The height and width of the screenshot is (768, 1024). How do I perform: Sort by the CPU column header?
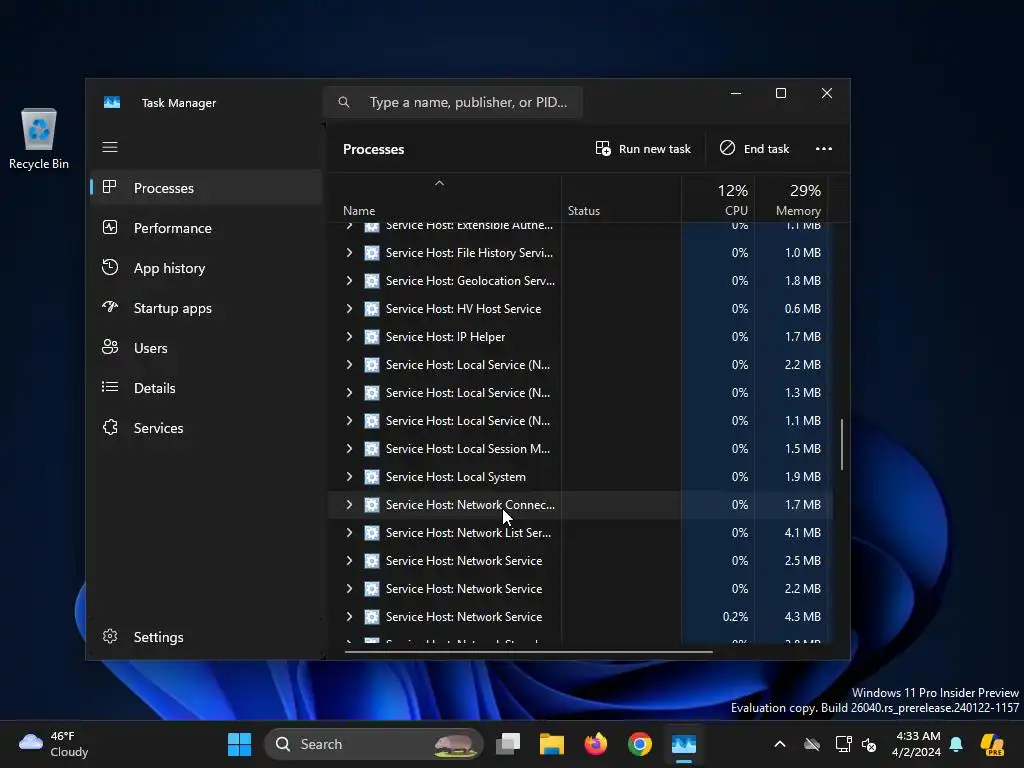[x=718, y=200]
